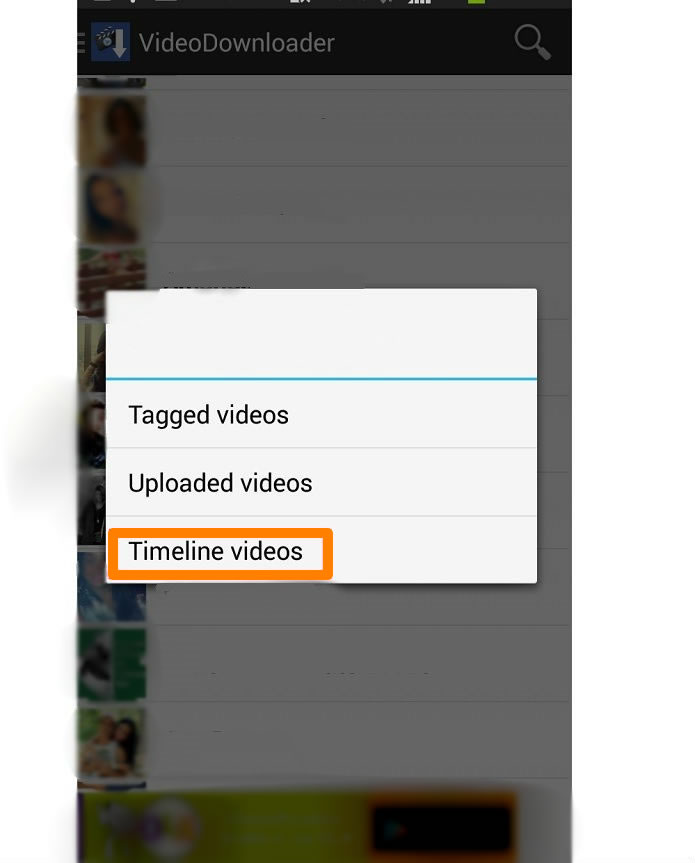Viewport: 695px width, 863px height.
Task: Tap the list row beside the couple thumbnail
Action: [x=359, y=740]
